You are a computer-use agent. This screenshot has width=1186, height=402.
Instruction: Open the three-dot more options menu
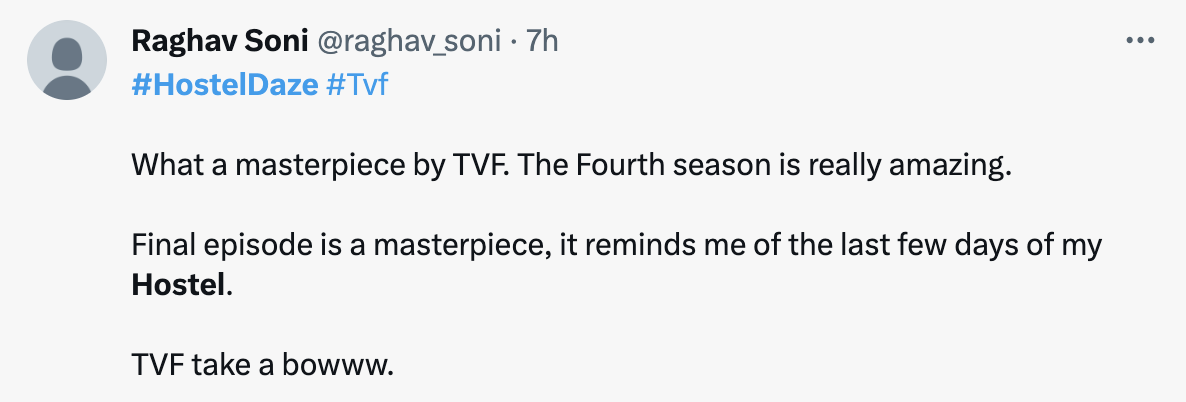(x=1140, y=41)
